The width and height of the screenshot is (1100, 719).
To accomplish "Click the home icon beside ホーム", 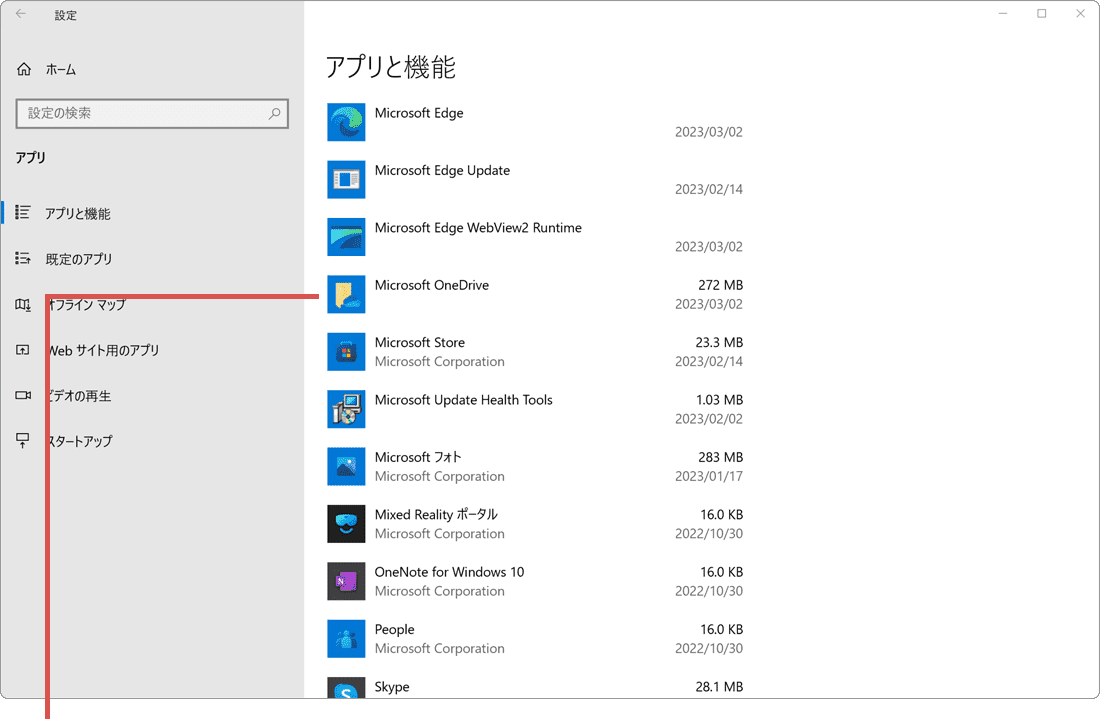I will click(24, 69).
